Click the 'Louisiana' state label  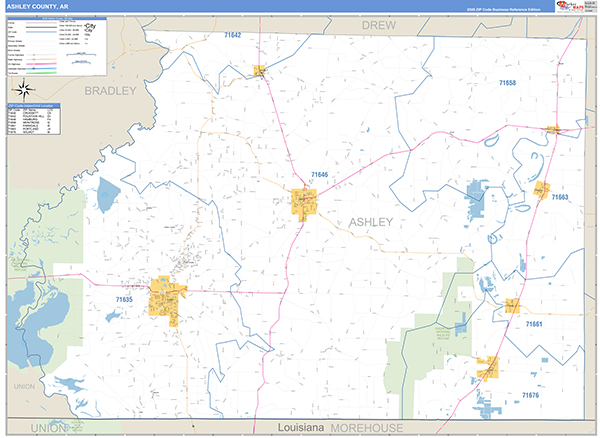pos(301,427)
